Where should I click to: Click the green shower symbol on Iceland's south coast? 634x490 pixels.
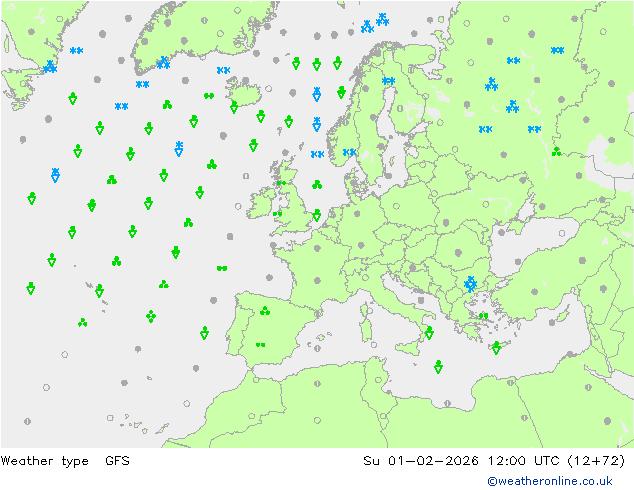(x=234, y=107)
